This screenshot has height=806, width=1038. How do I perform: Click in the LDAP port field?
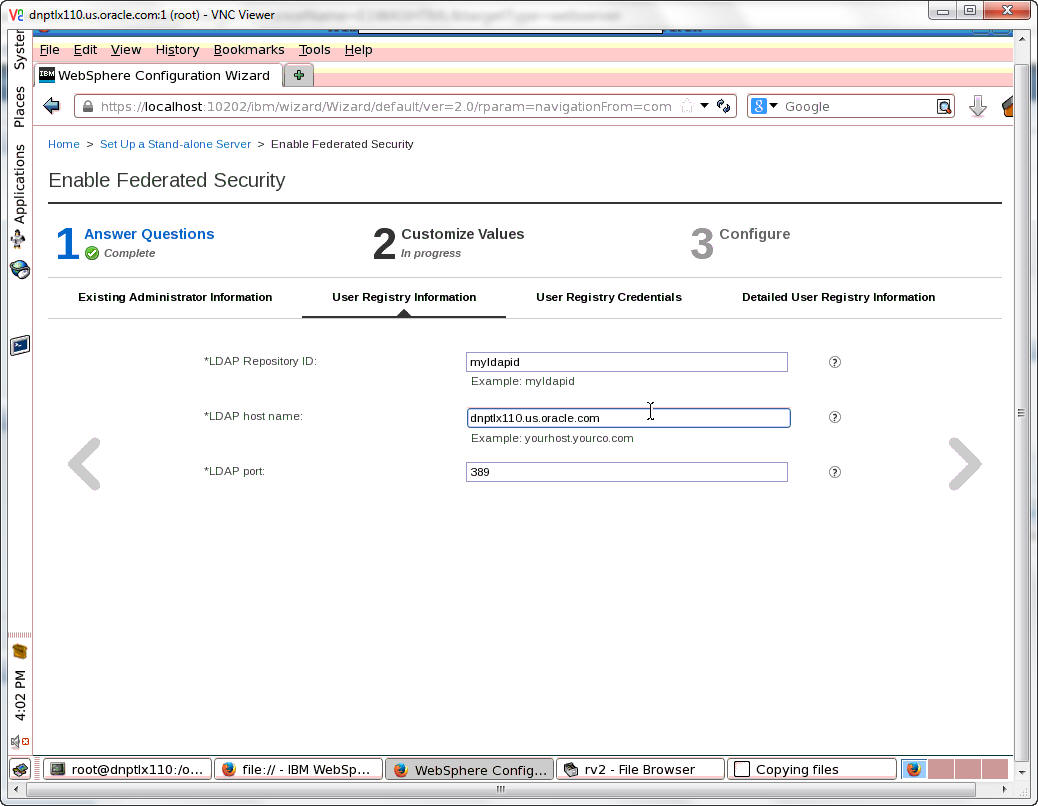tap(627, 472)
